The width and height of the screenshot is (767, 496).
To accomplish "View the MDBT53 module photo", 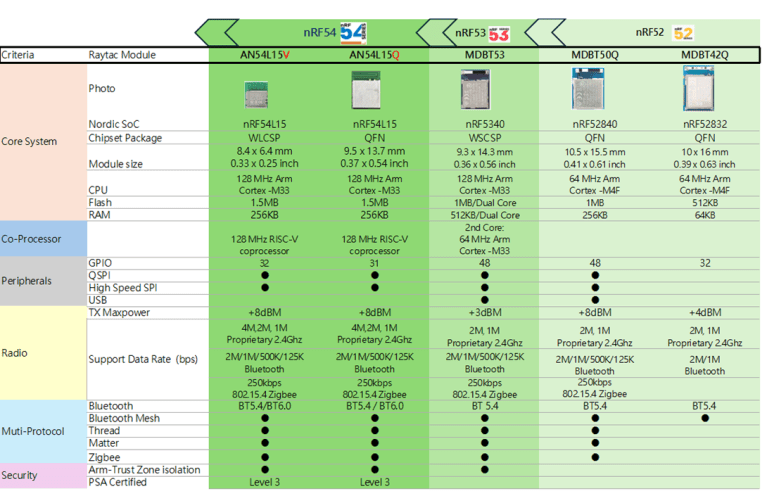I will 484,92.
